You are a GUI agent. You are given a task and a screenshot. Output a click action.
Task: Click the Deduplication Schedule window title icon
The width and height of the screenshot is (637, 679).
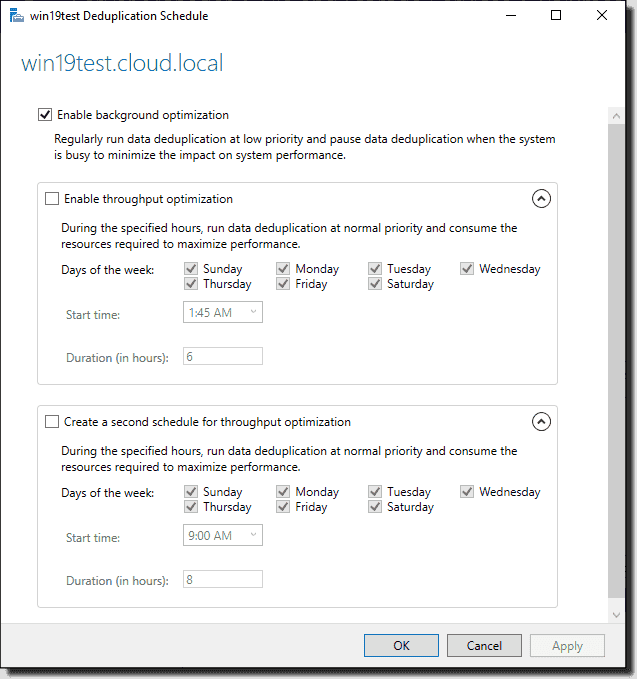[16, 16]
